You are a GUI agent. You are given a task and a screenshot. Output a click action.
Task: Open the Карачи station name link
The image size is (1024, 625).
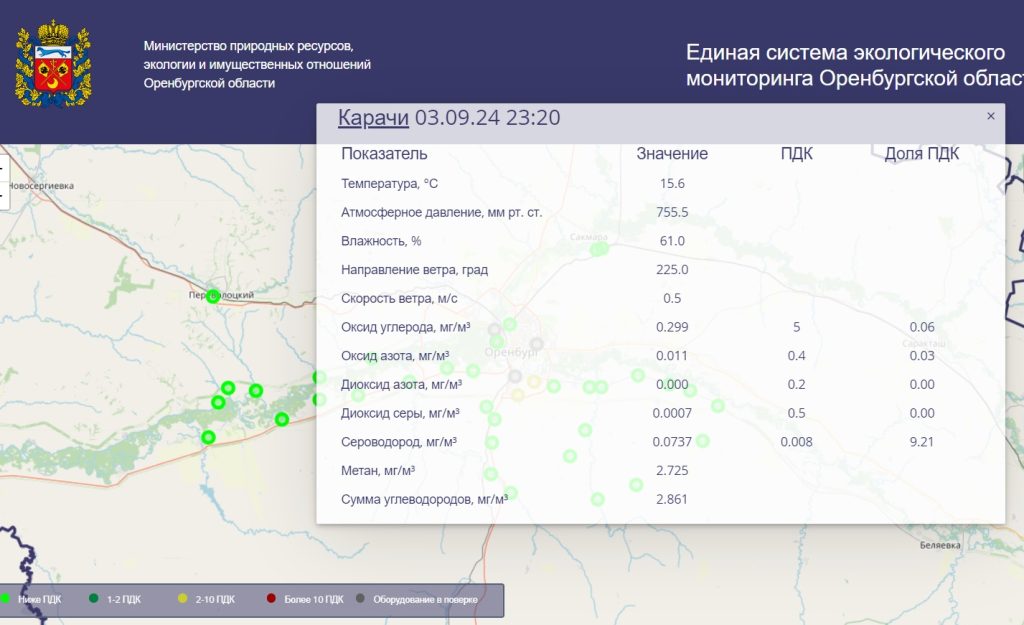tap(373, 118)
